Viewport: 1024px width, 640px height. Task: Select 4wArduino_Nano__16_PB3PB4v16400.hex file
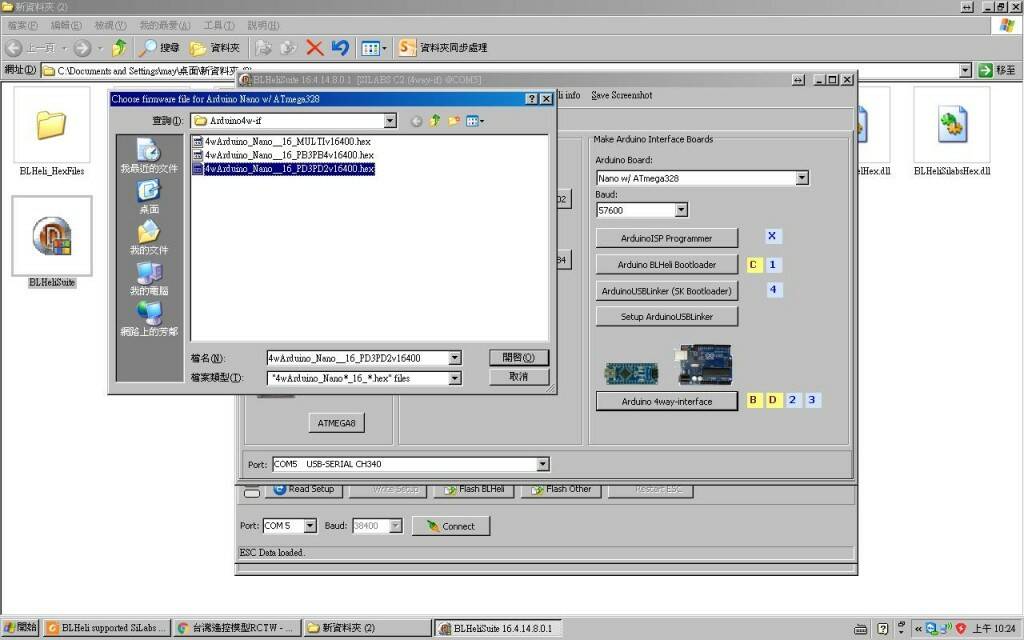pyautogui.click(x=283, y=155)
